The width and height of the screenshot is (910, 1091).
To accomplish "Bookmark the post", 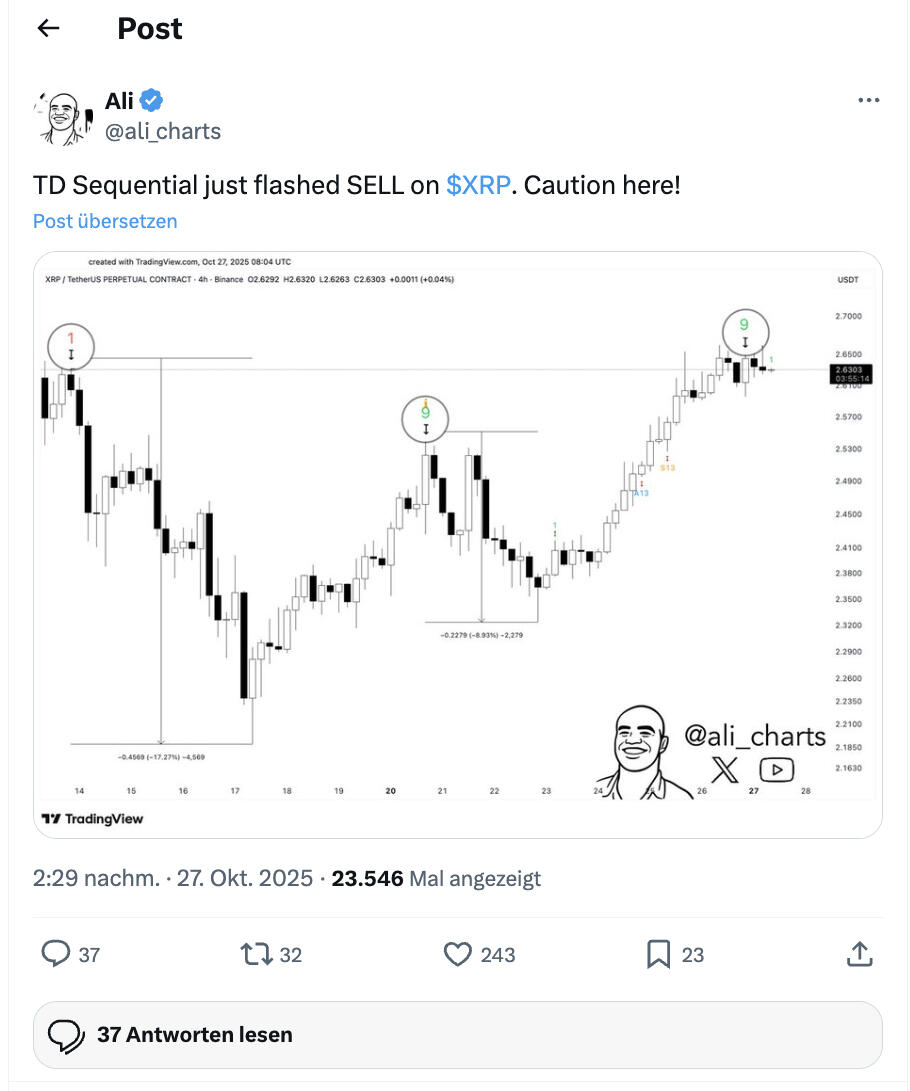I will point(658,955).
